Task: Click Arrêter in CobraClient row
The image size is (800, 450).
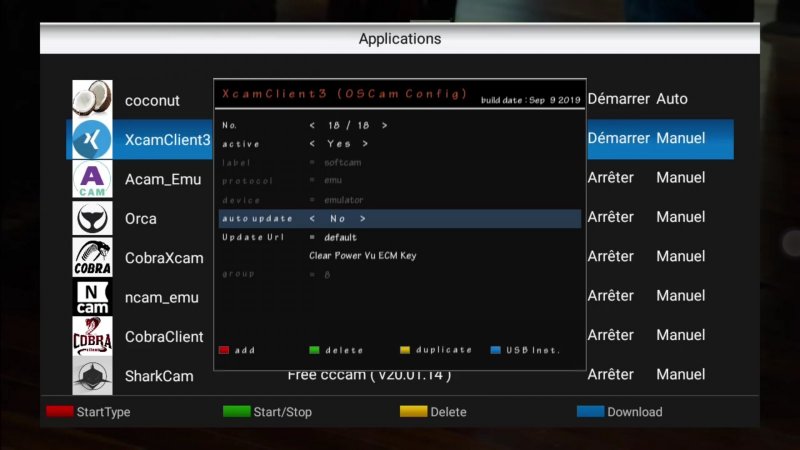Action: point(611,335)
